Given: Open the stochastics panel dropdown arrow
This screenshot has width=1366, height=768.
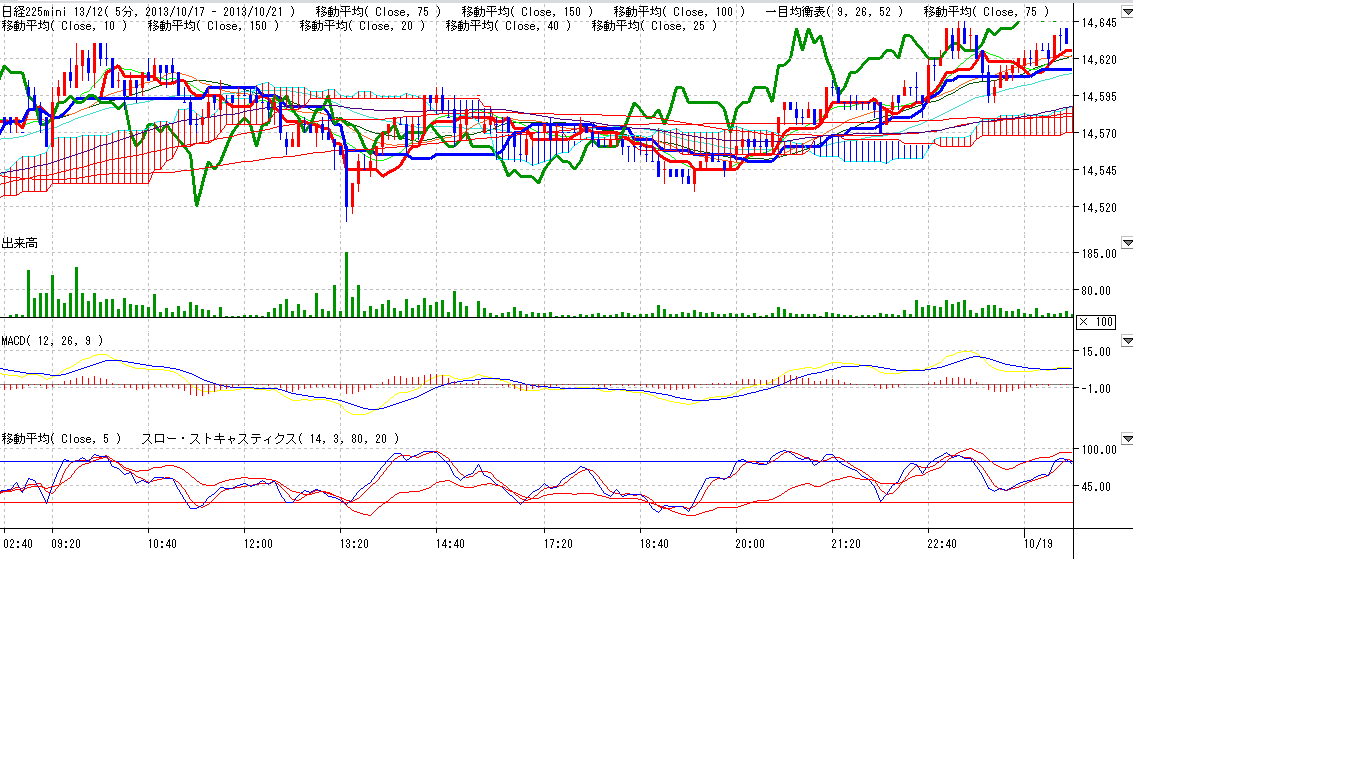Looking at the screenshot, I should pyautogui.click(x=1128, y=439).
